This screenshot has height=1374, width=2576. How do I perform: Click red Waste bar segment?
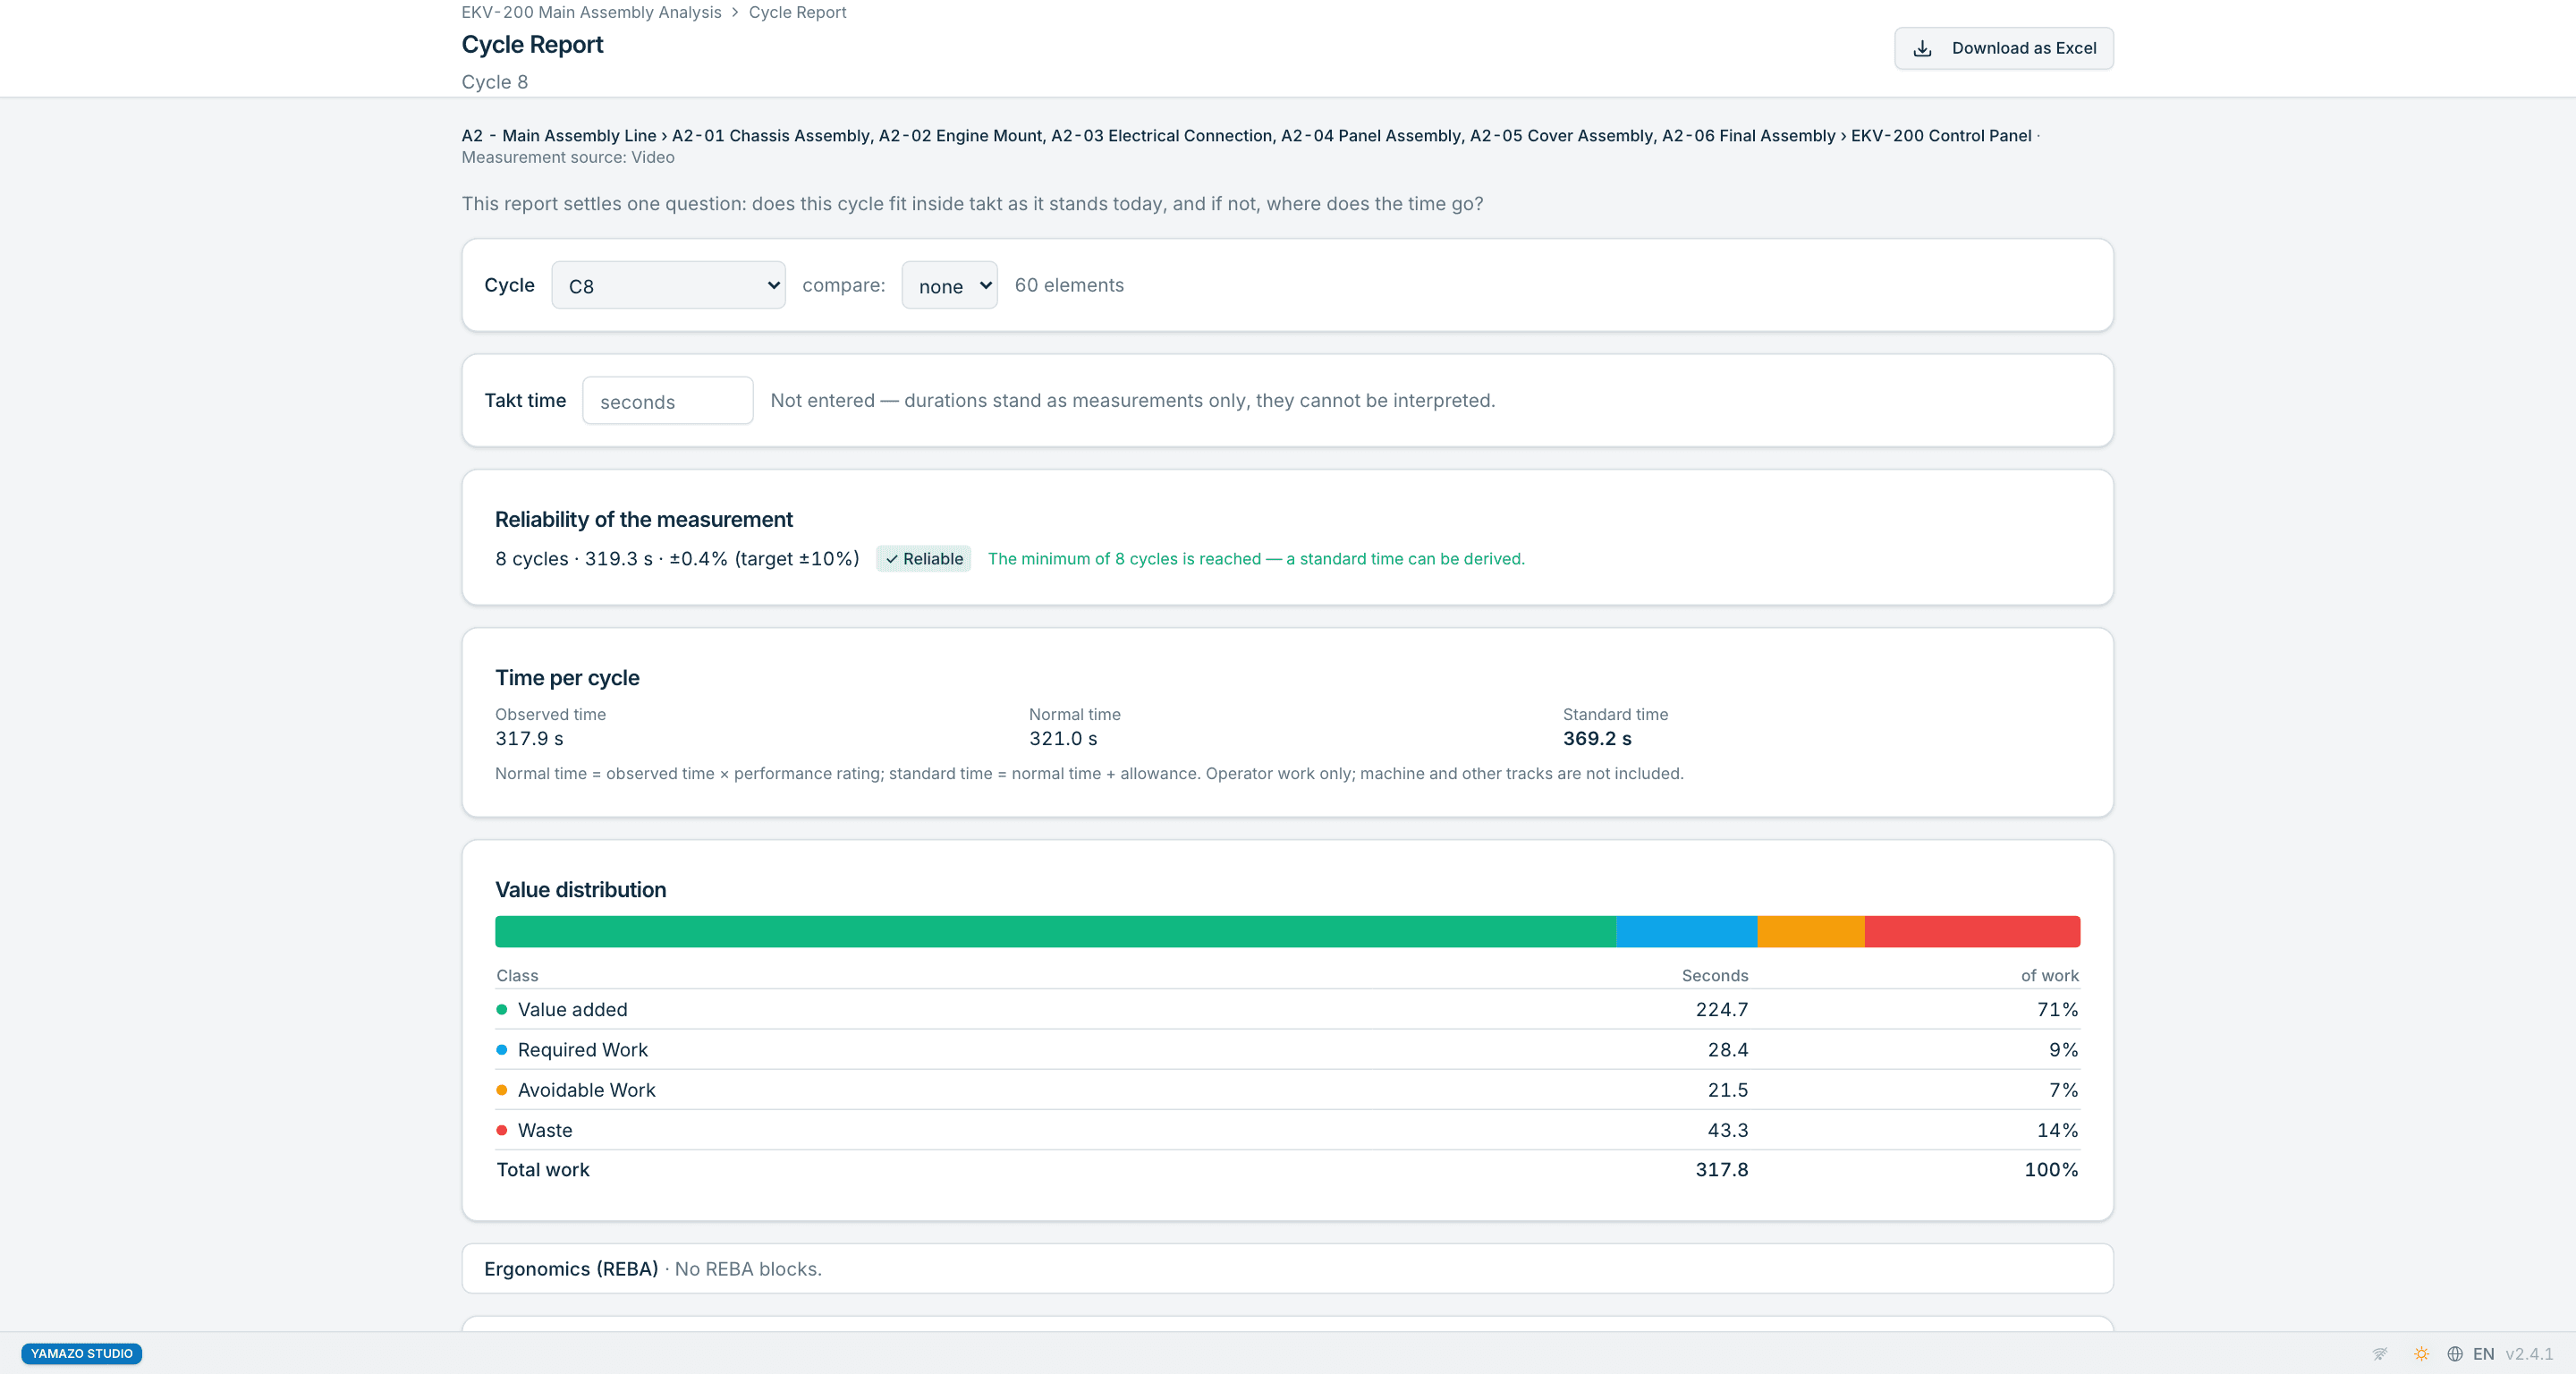point(1972,931)
